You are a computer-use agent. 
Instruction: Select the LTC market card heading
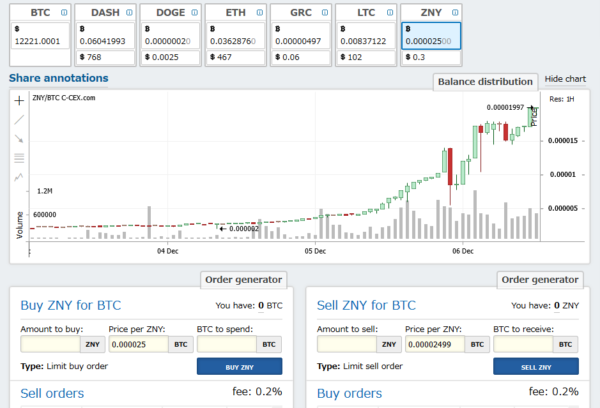coord(366,13)
